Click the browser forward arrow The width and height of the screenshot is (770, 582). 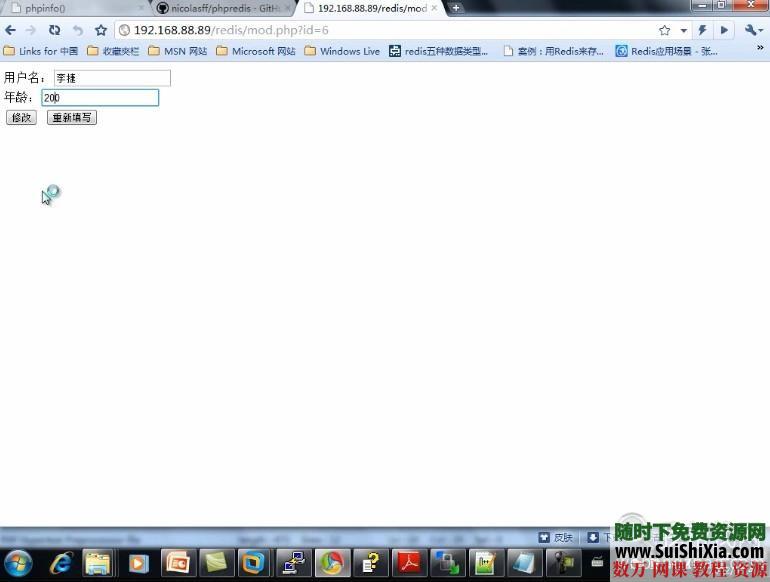point(30,30)
